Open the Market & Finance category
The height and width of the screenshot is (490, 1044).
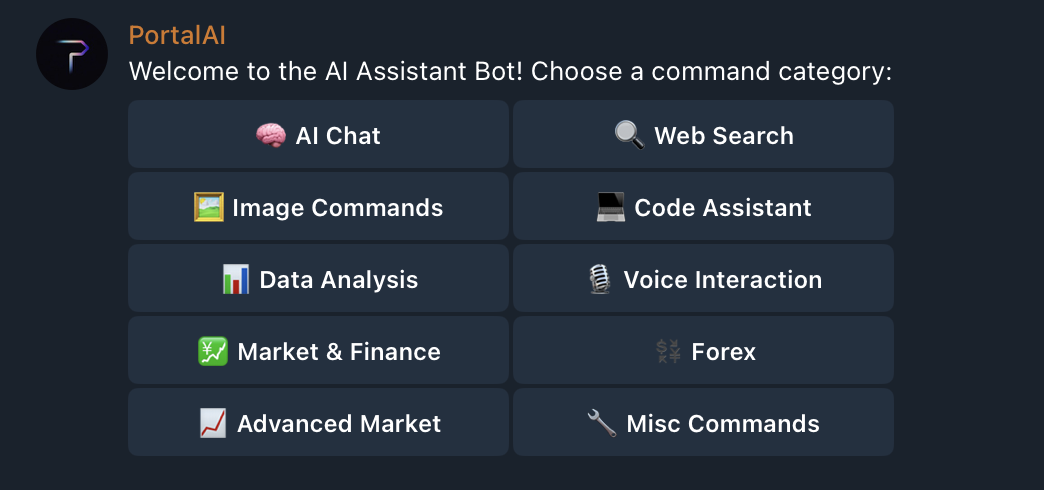(x=318, y=350)
